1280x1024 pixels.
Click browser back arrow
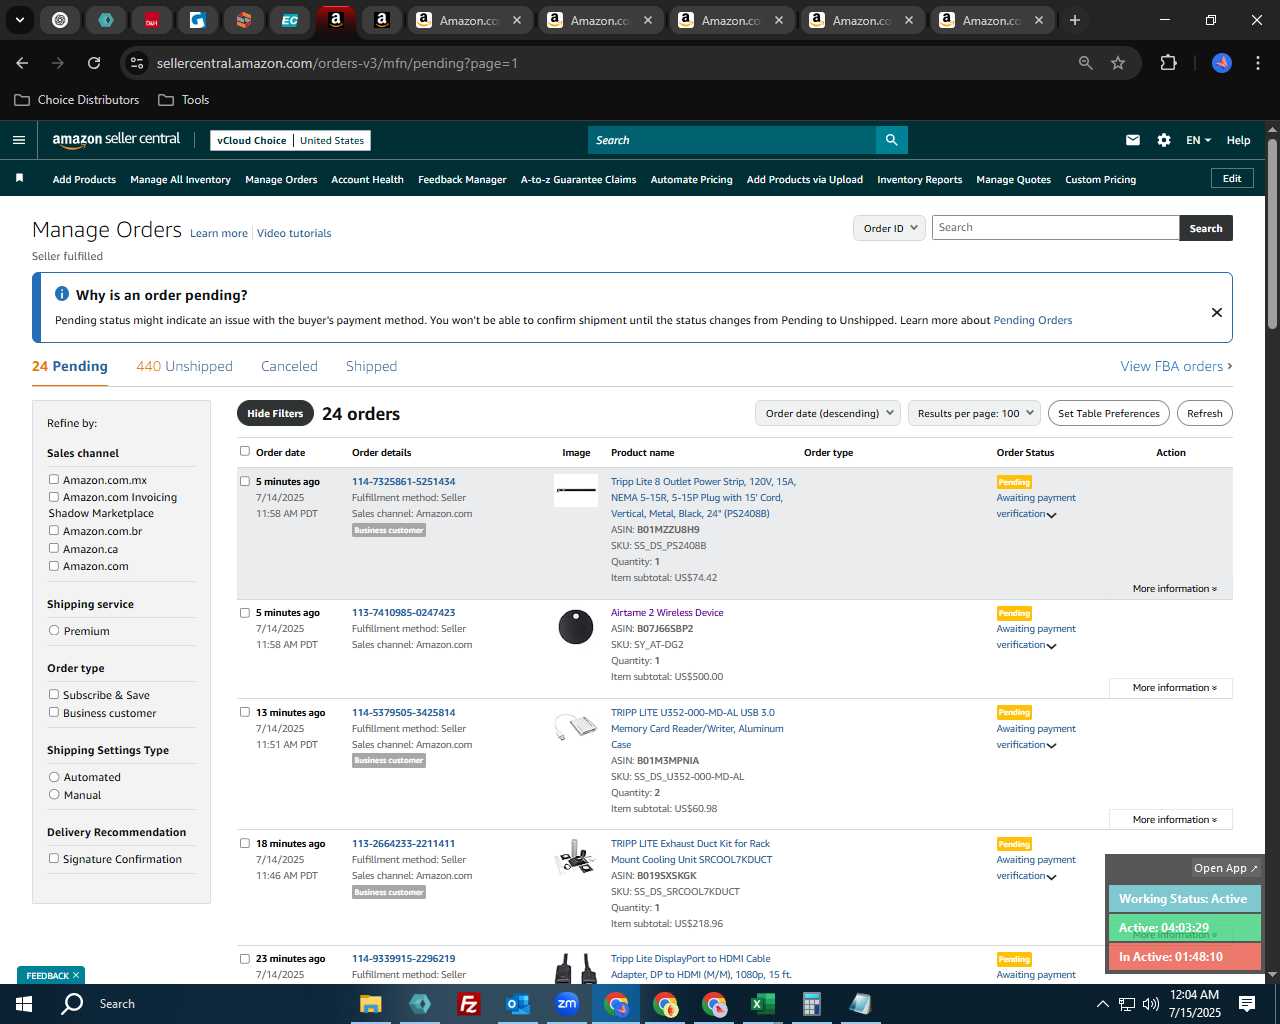22,63
